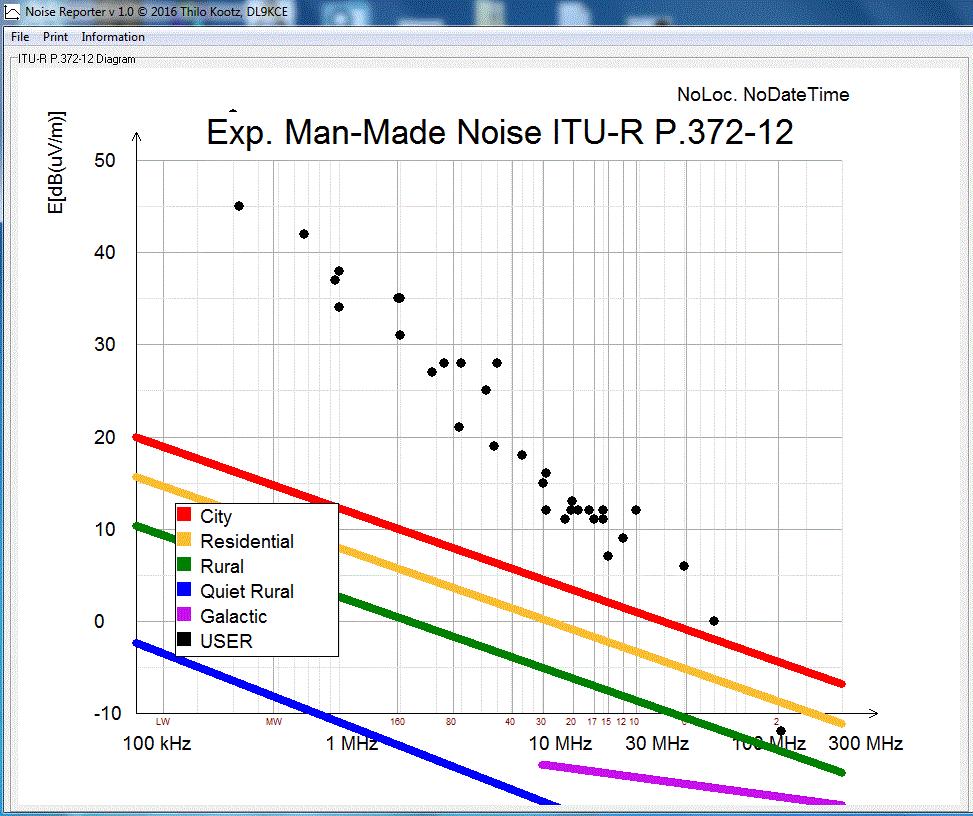Click the Residential legend label

(x=247, y=541)
